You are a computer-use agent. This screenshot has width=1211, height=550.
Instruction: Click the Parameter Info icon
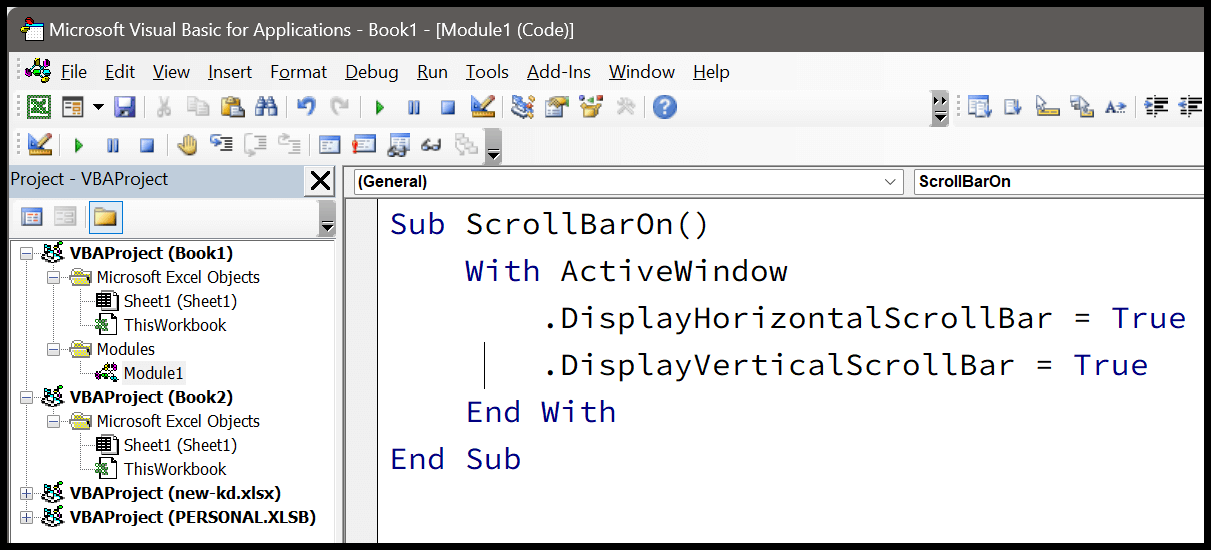pyautogui.click(x=1081, y=107)
